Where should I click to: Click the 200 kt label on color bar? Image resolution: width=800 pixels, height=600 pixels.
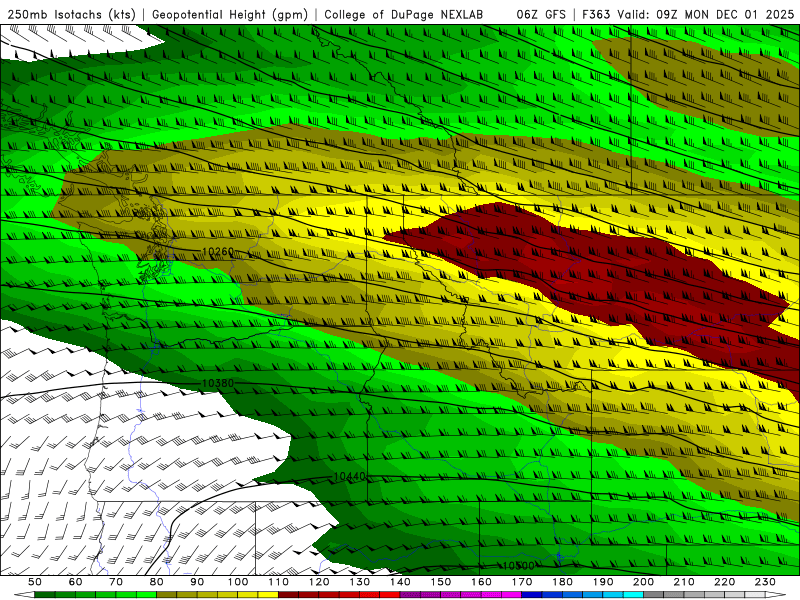click(x=643, y=582)
